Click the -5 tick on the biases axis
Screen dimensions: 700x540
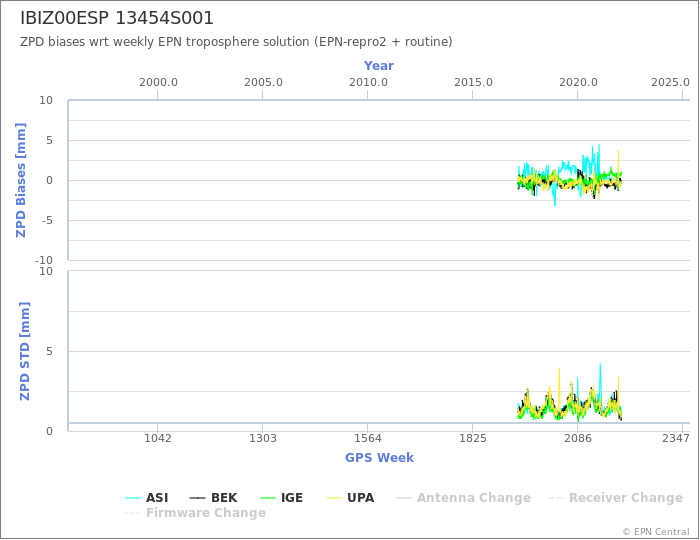tap(47, 220)
